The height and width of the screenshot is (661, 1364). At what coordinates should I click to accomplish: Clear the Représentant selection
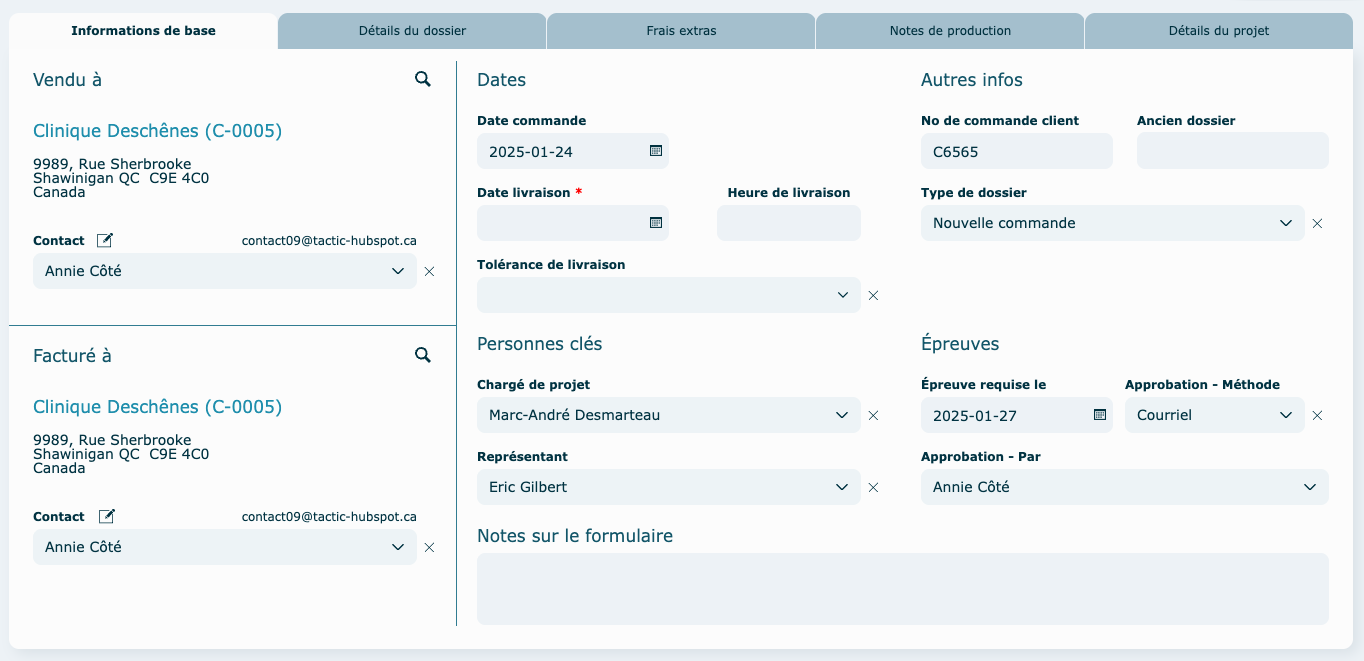pyautogui.click(x=873, y=487)
